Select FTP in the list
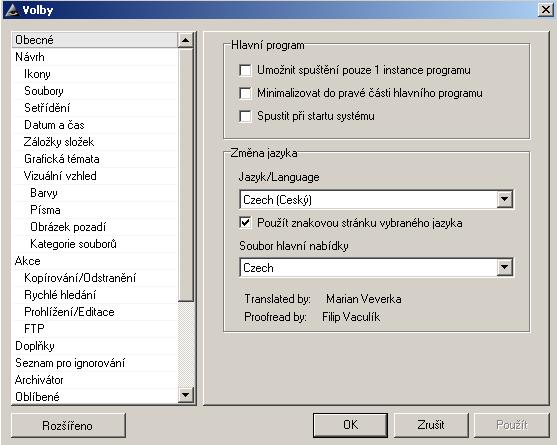Viewport: 557px width, 445px height. pos(94,329)
